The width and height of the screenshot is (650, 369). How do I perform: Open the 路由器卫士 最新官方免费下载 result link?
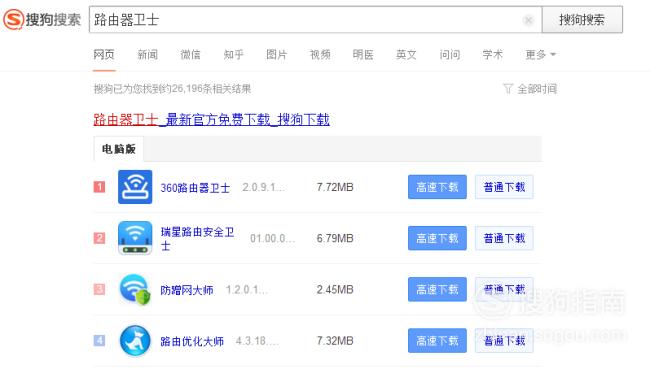coord(211,120)
